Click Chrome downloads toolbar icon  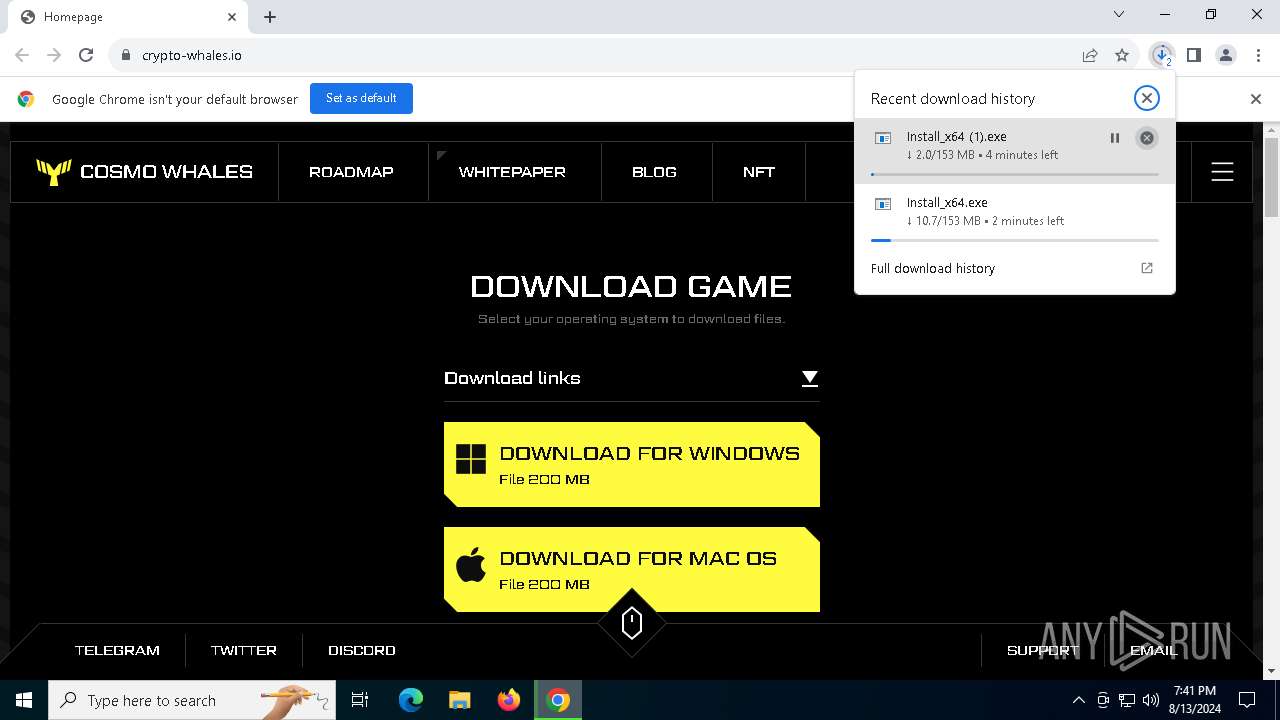(x=1162, y=55)
